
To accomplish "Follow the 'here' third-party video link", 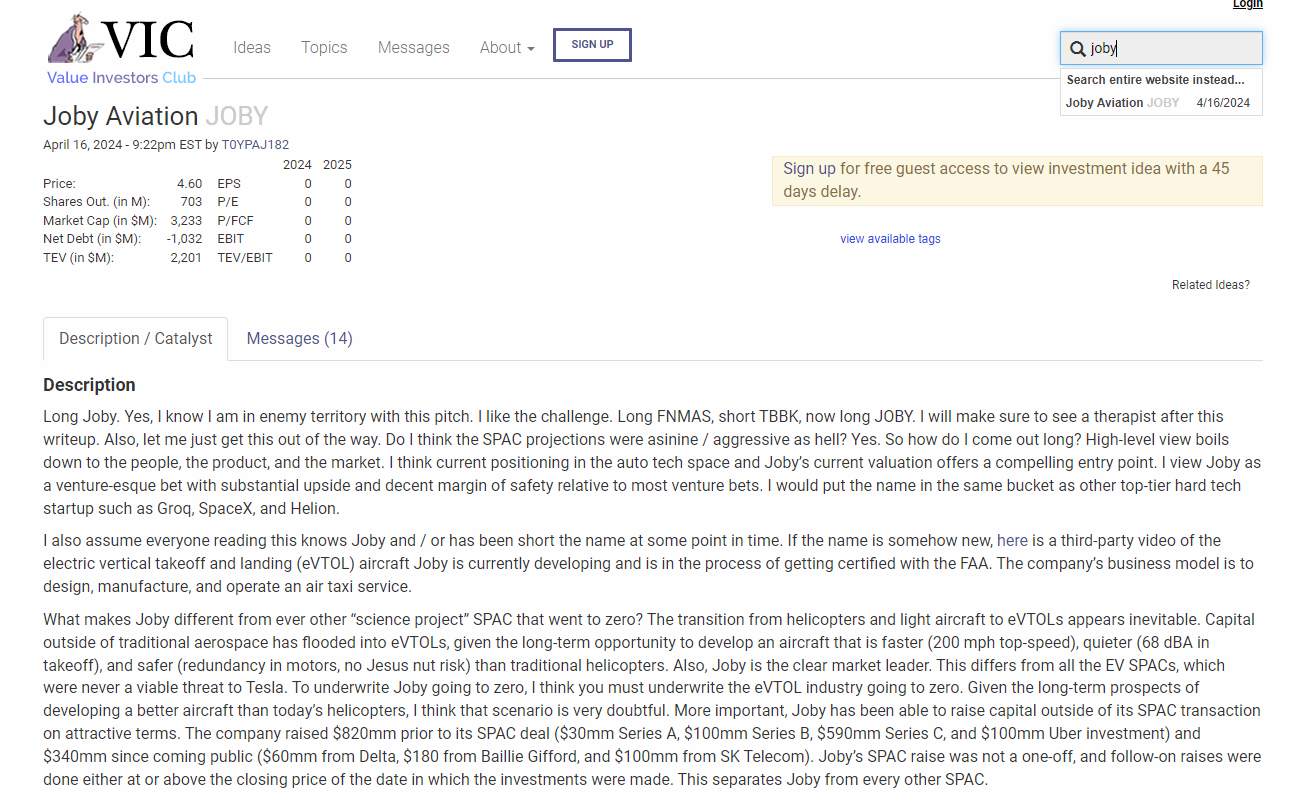I will tap(1012, 540).
